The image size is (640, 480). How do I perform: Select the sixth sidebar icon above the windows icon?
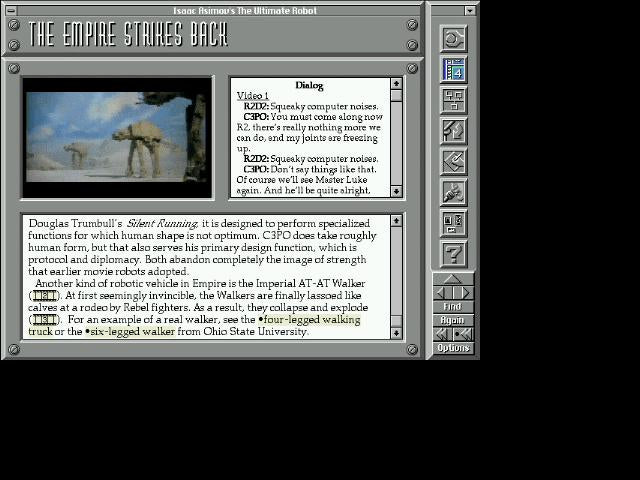pos(453,192)
